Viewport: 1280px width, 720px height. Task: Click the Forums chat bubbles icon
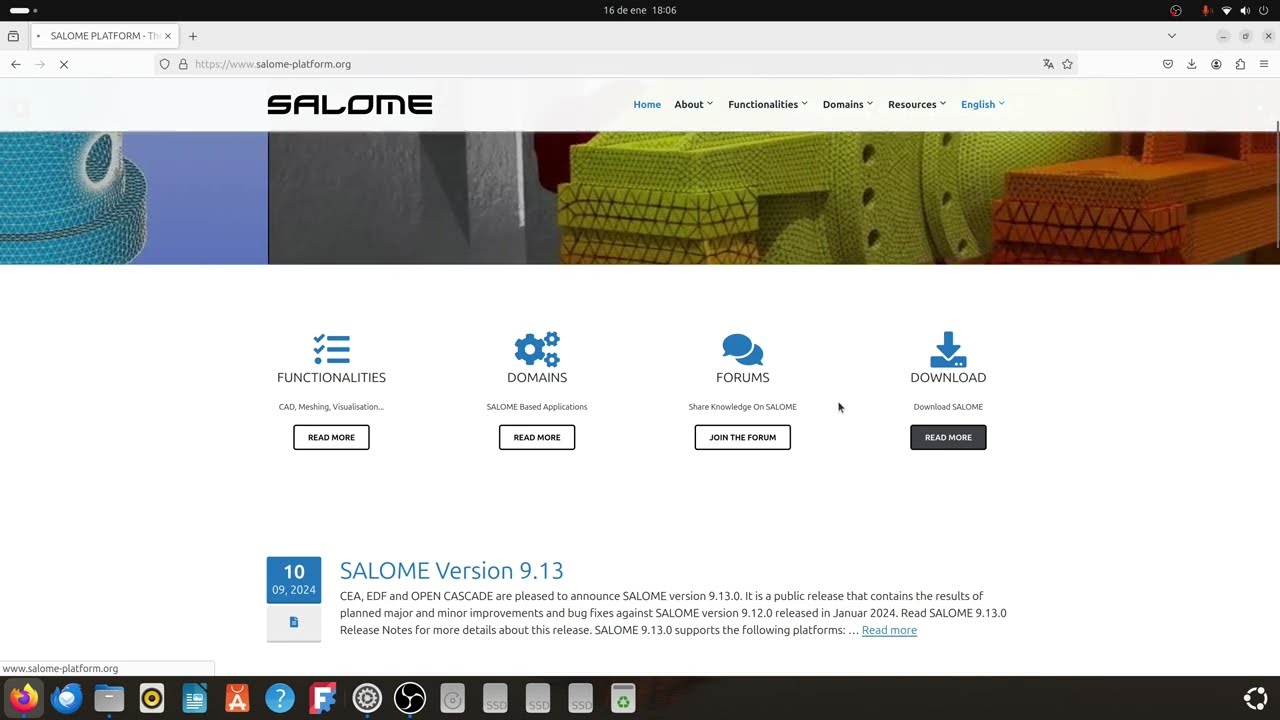(743, 349)
